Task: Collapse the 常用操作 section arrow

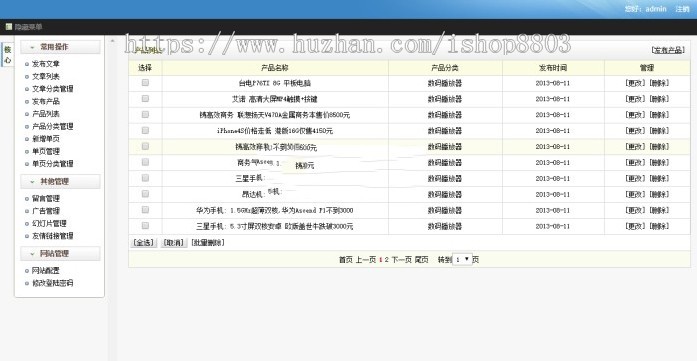Action: tap(32, 47)
